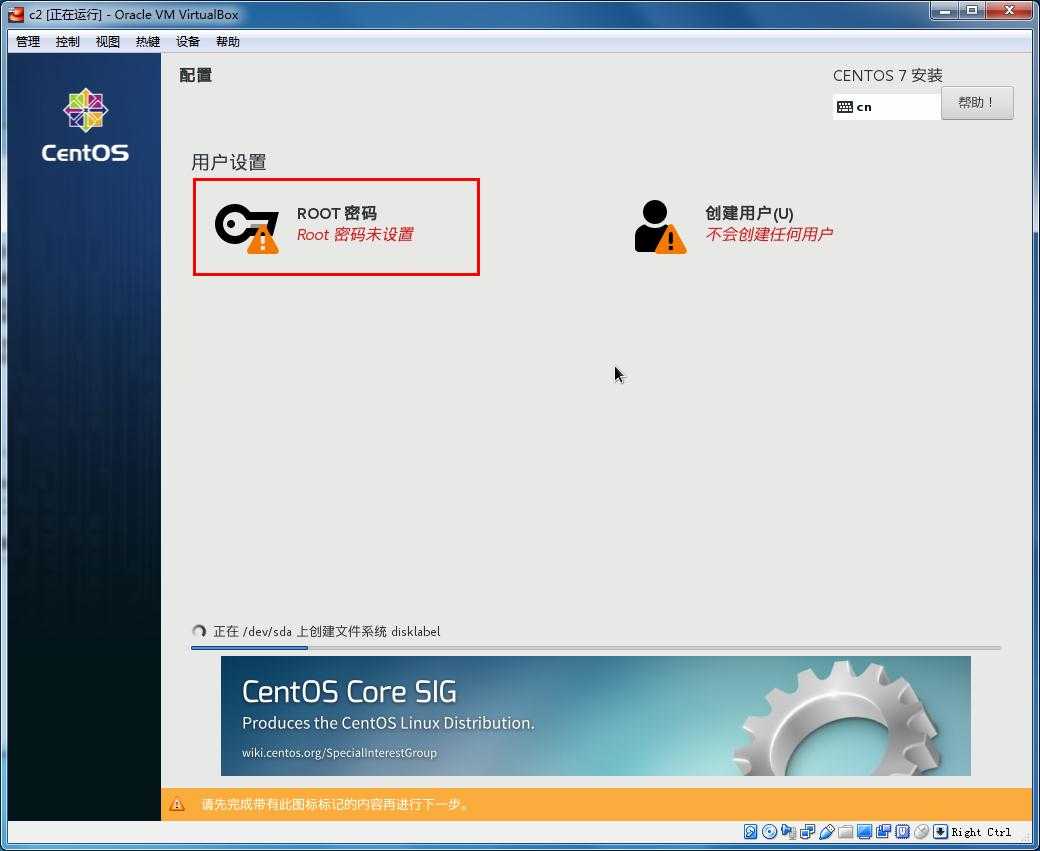Click the 创建用户(U) label
Image resolution: width=1040 pixels, height=851 pixels.
pyautogui.click(x=749, y=214)
